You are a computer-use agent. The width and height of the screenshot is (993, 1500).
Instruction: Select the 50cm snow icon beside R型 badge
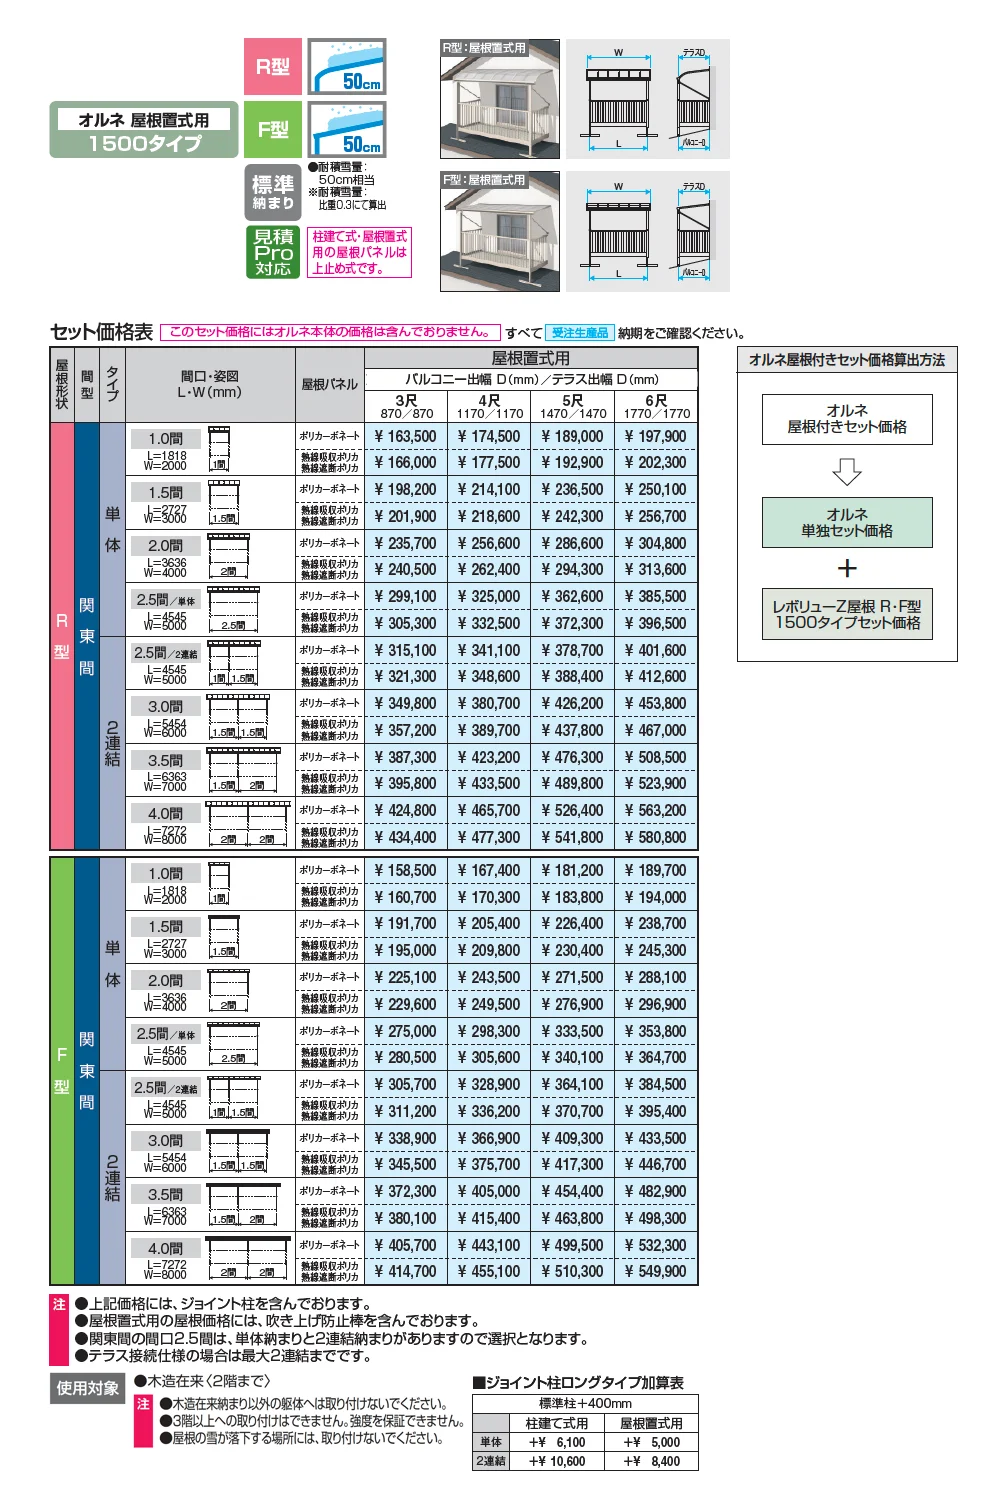(x=347, y=67)
